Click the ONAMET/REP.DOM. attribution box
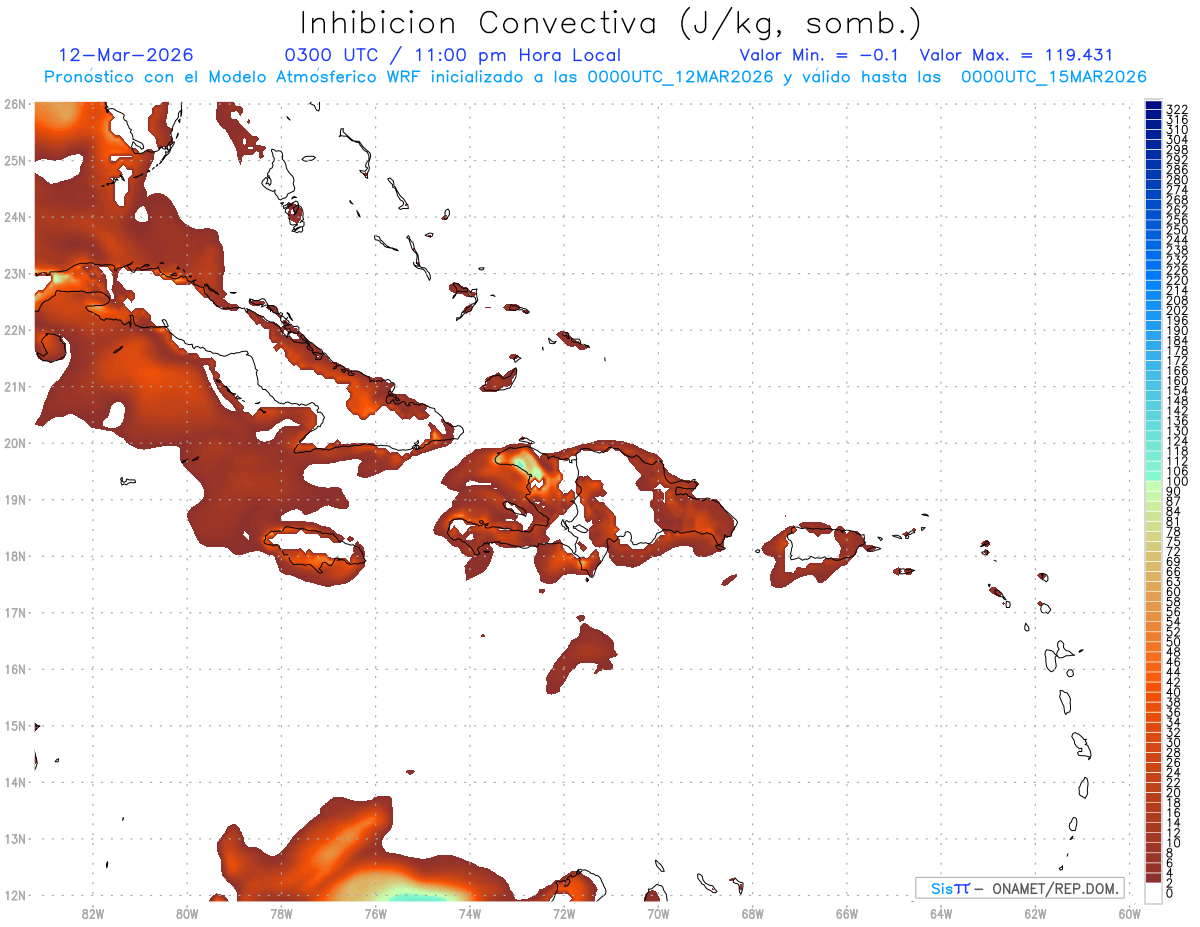 [1019, 888]
